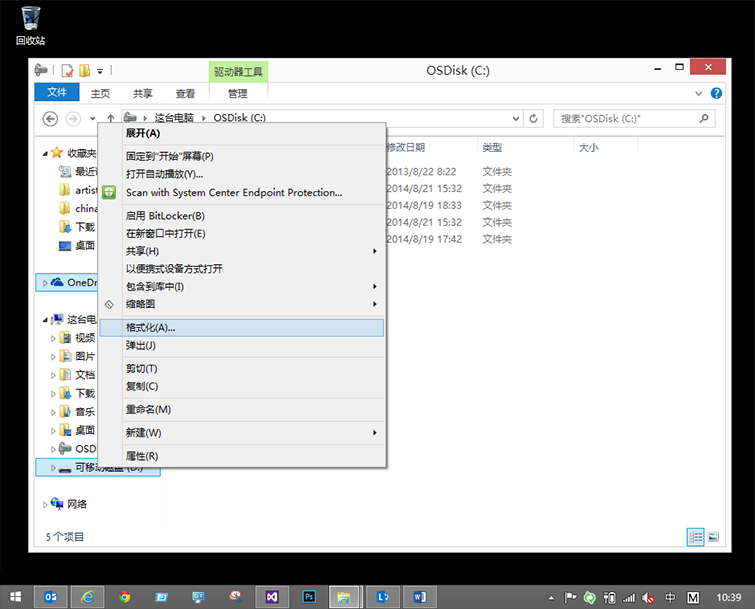755x609 pixels.
Task: Open the 包含到库中(I) submenu
Action: (x=241, y=286)
